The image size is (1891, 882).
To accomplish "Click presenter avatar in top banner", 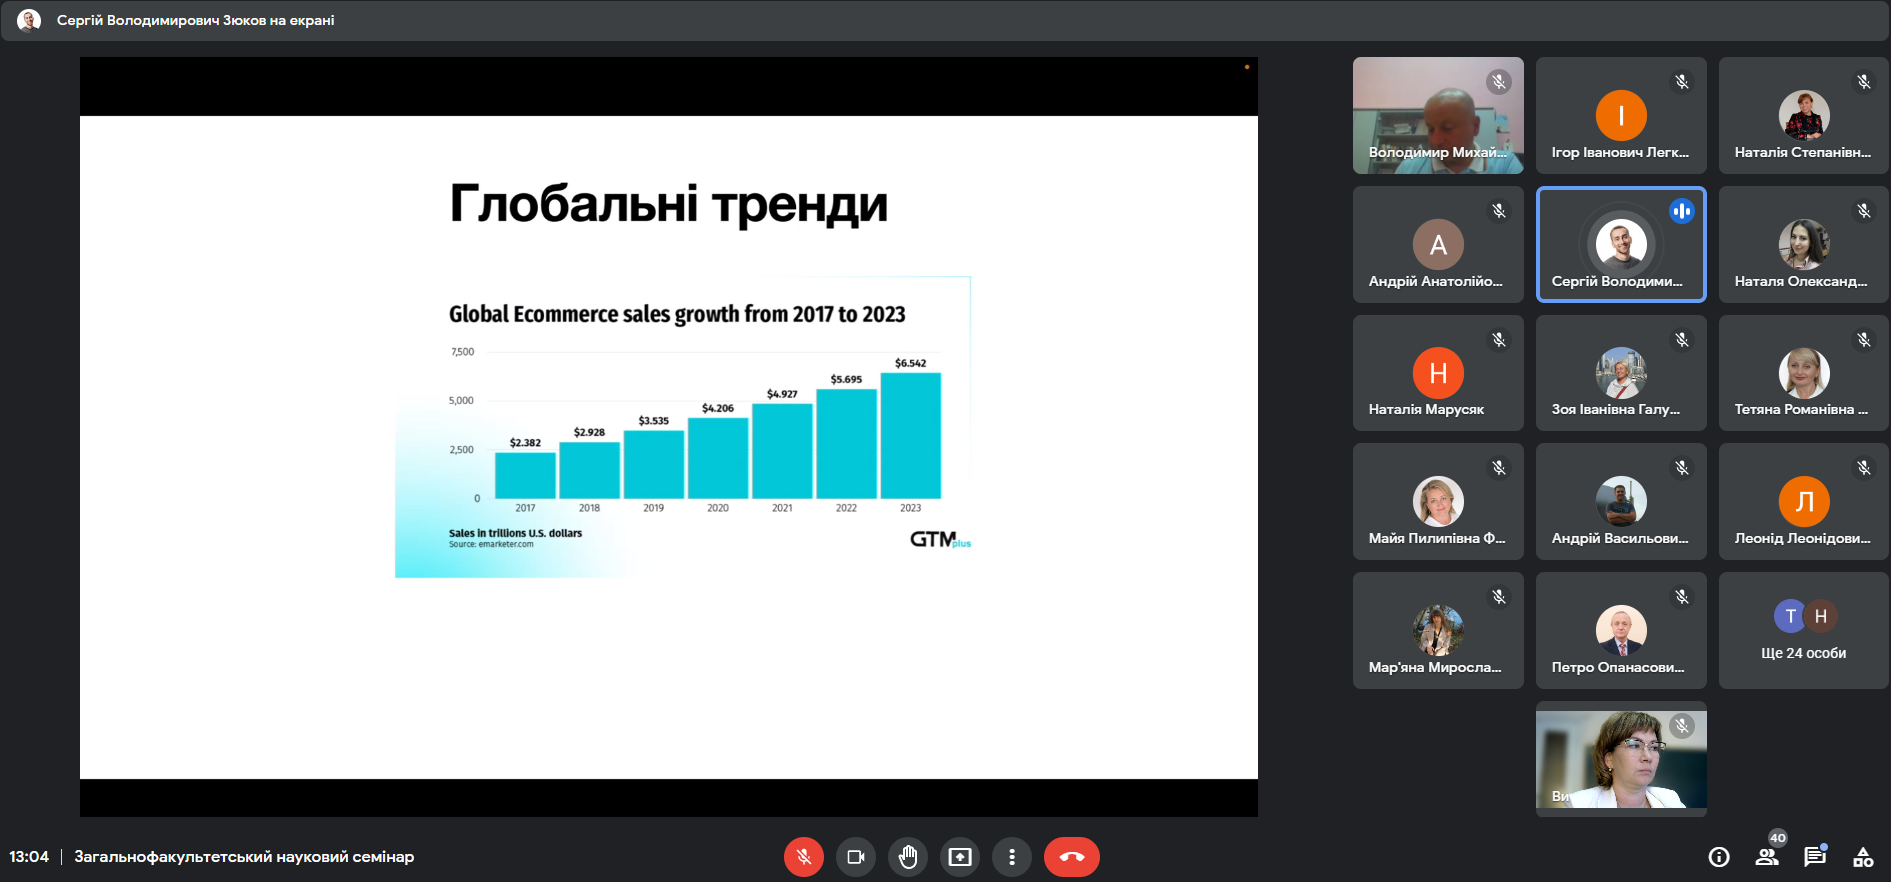I will 29,20.
